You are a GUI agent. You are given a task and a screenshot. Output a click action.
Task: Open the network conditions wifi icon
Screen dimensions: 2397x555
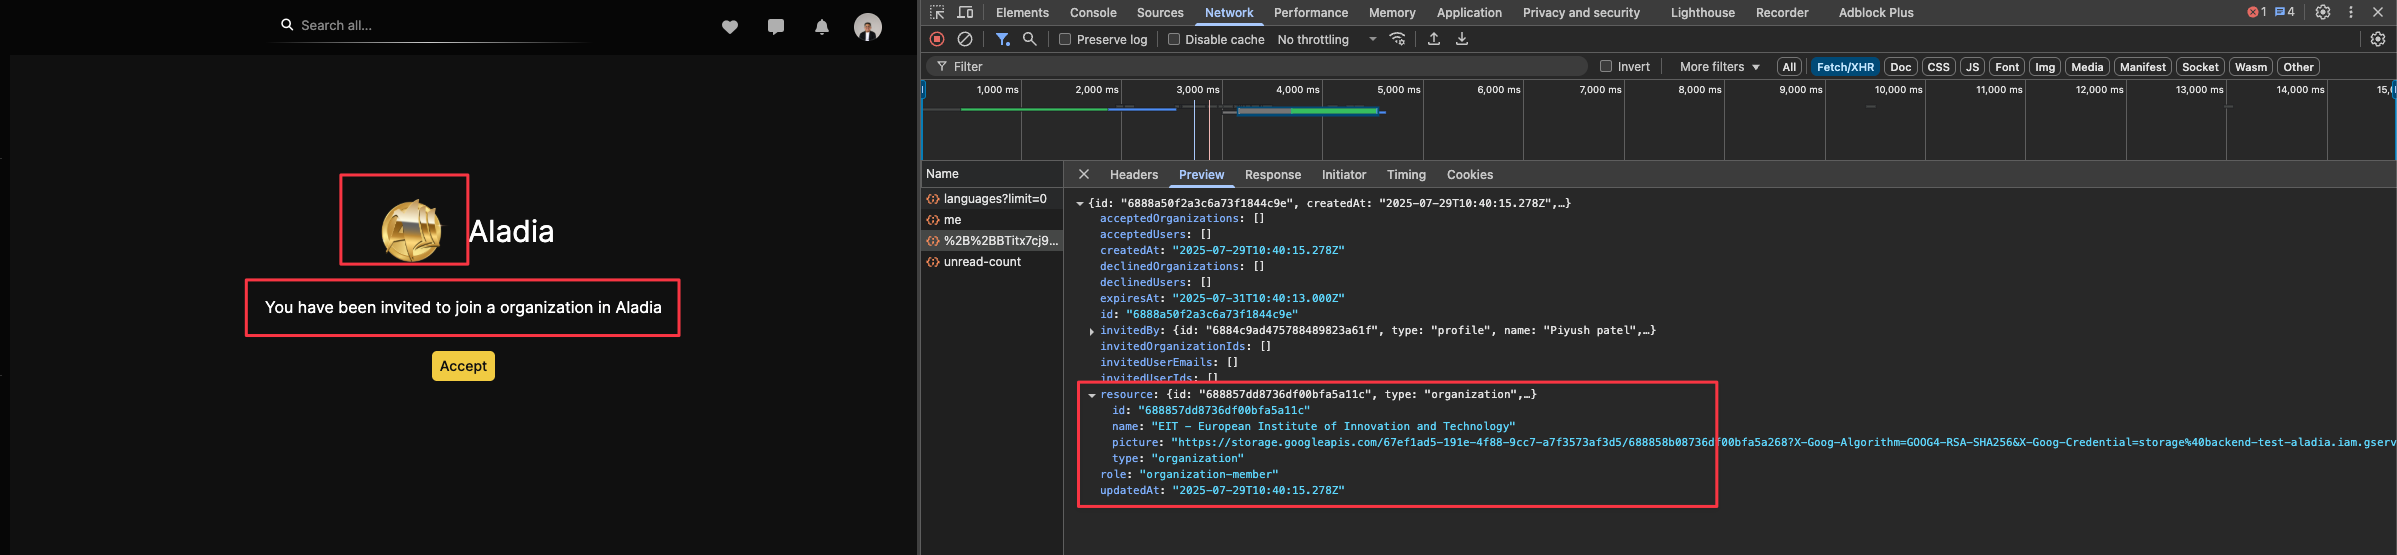click(1398, 39)
